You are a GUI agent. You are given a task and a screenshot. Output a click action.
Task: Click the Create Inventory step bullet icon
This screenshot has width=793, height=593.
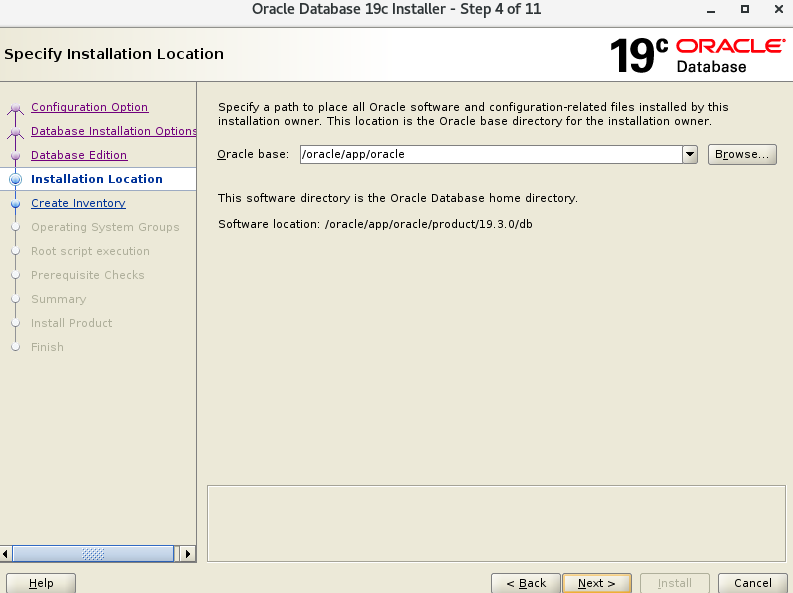[x=15, y=204]
